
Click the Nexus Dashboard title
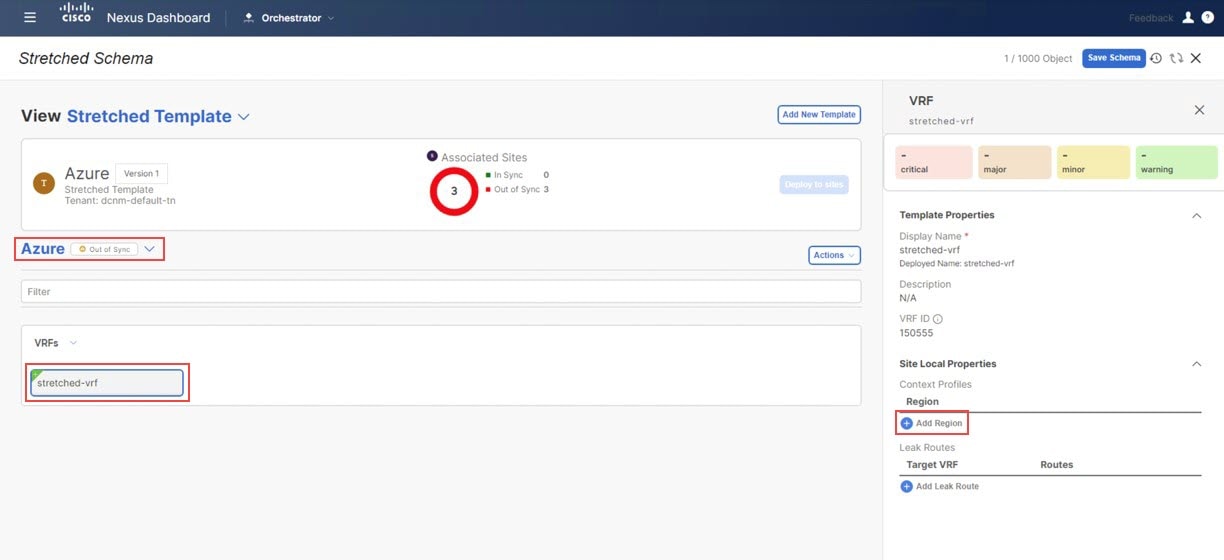158,18
